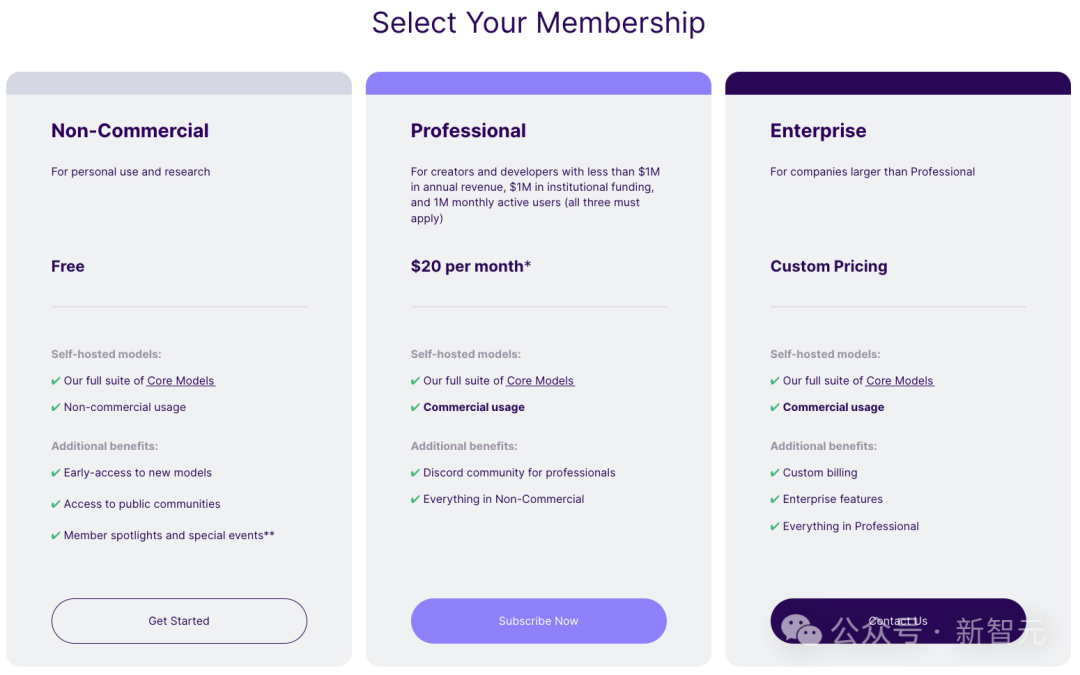
Task: Click the Get Started button
Action: coord(179,621)
